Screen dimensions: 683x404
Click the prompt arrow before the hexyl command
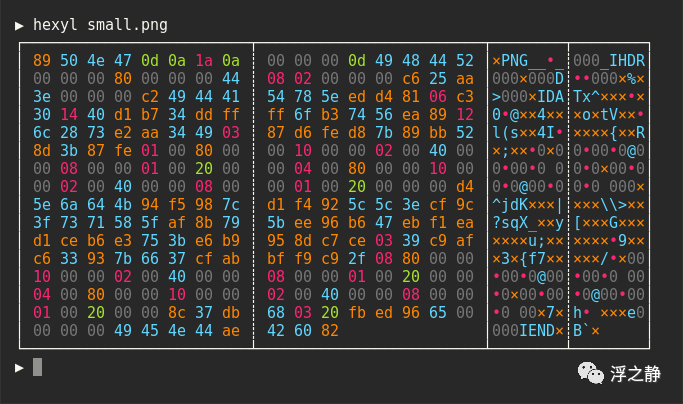(19, 26)
